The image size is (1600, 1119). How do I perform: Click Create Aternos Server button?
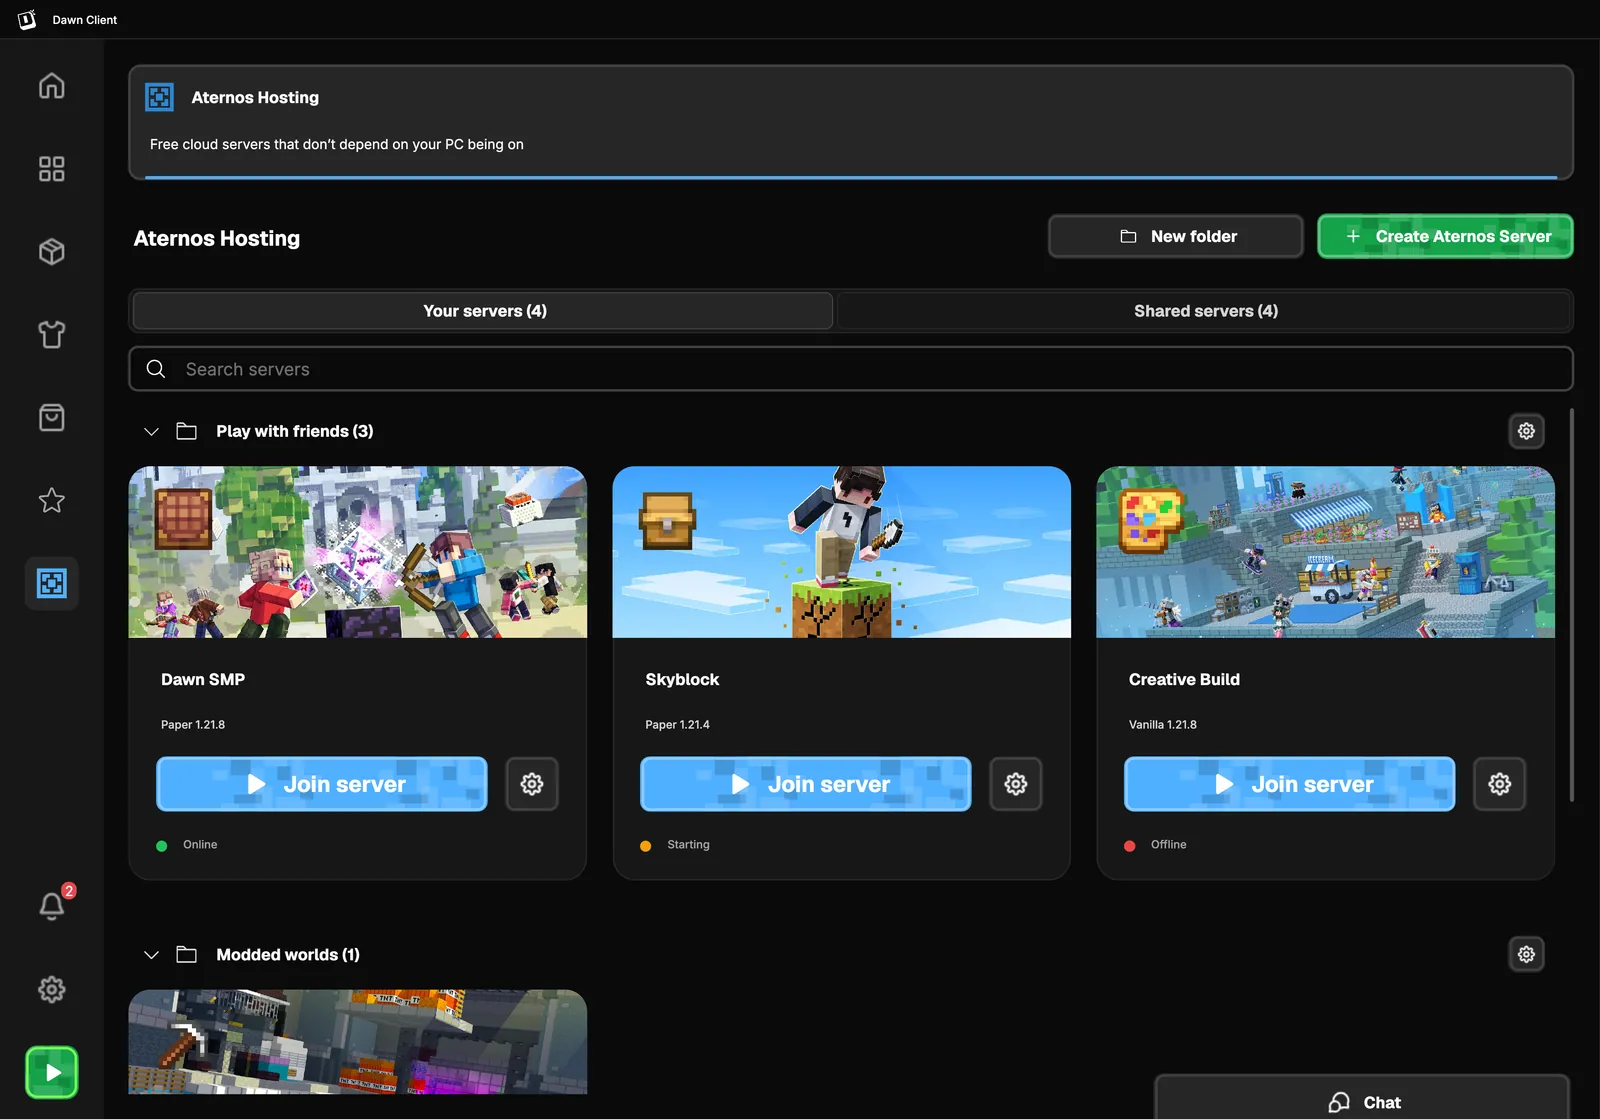[x=1445, y=236]
